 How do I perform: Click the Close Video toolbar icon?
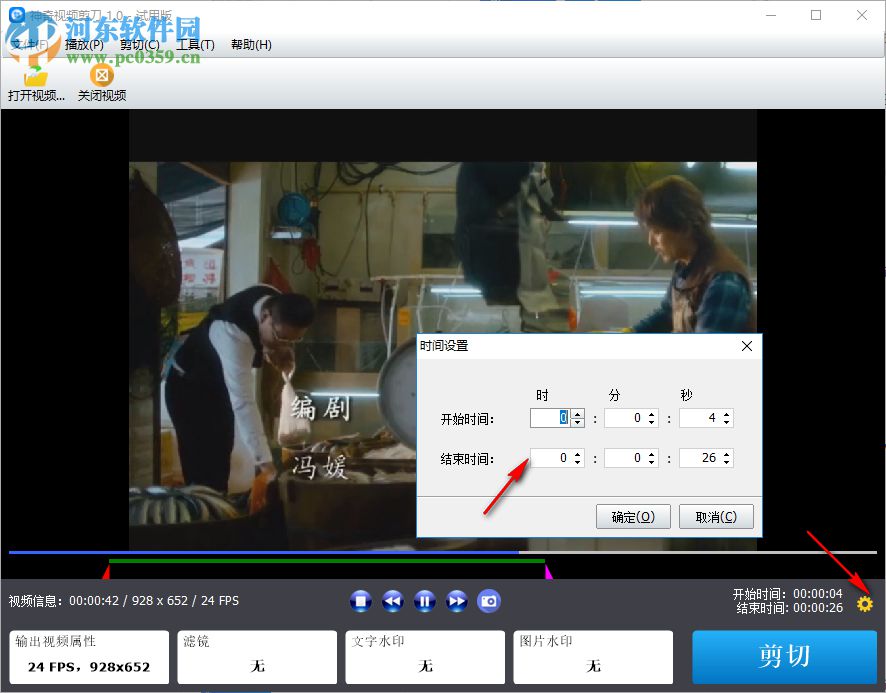101,76
